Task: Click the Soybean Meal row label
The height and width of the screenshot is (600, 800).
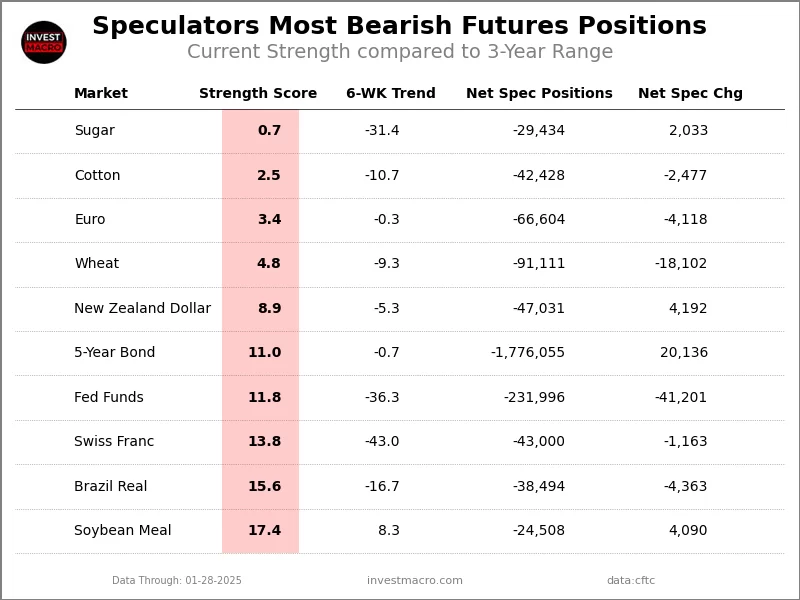Action: point(122,531)
